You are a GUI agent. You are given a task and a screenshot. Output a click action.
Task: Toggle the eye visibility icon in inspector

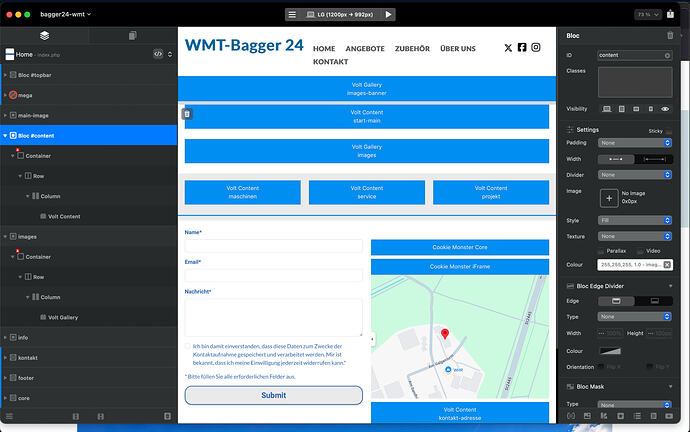[665, 109]
